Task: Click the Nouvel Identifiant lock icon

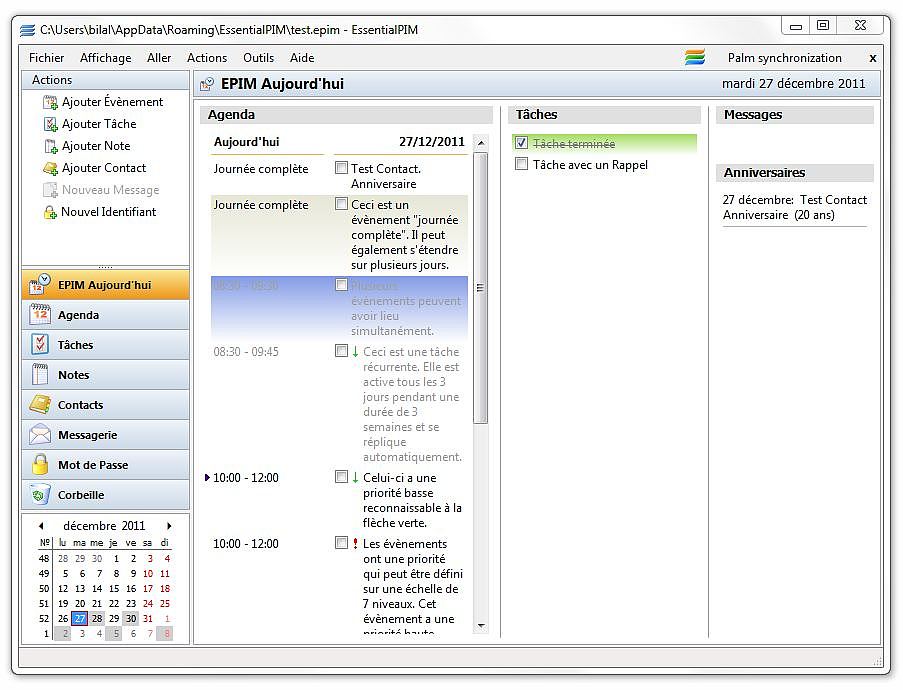Action: click(x=50, y=213)
